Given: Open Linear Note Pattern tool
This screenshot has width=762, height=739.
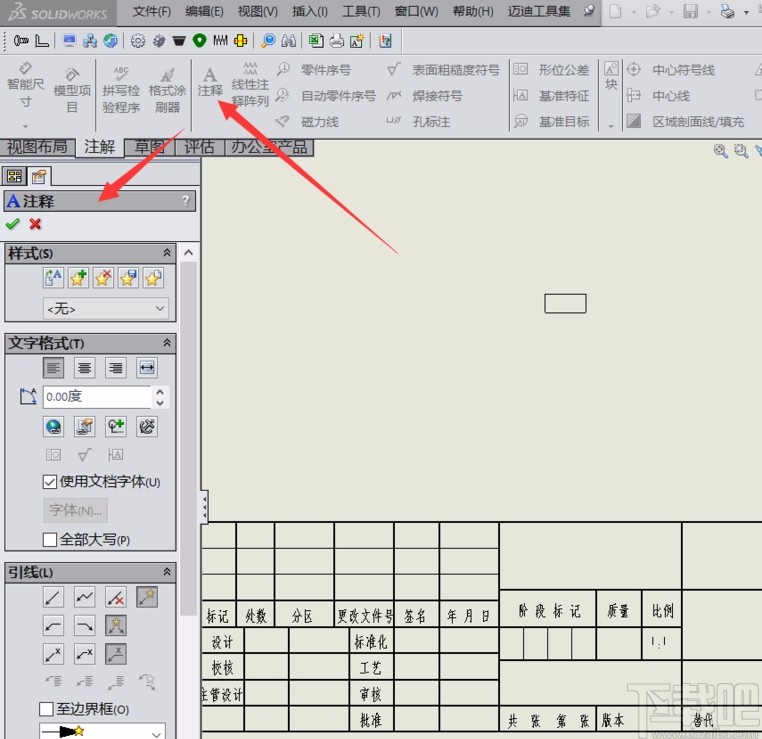Looking at the screenshot, I should pyautogui.click(x=250, y=85).
